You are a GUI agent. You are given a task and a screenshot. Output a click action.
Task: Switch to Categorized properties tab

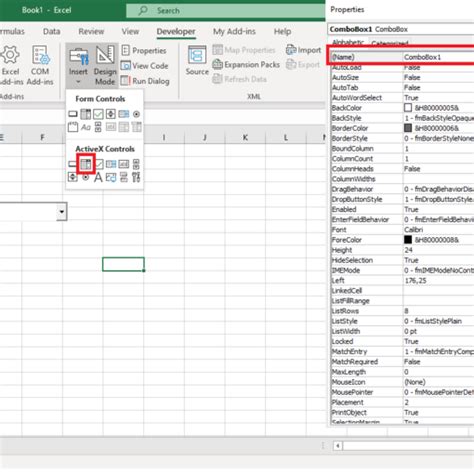[x=390, y=43]
